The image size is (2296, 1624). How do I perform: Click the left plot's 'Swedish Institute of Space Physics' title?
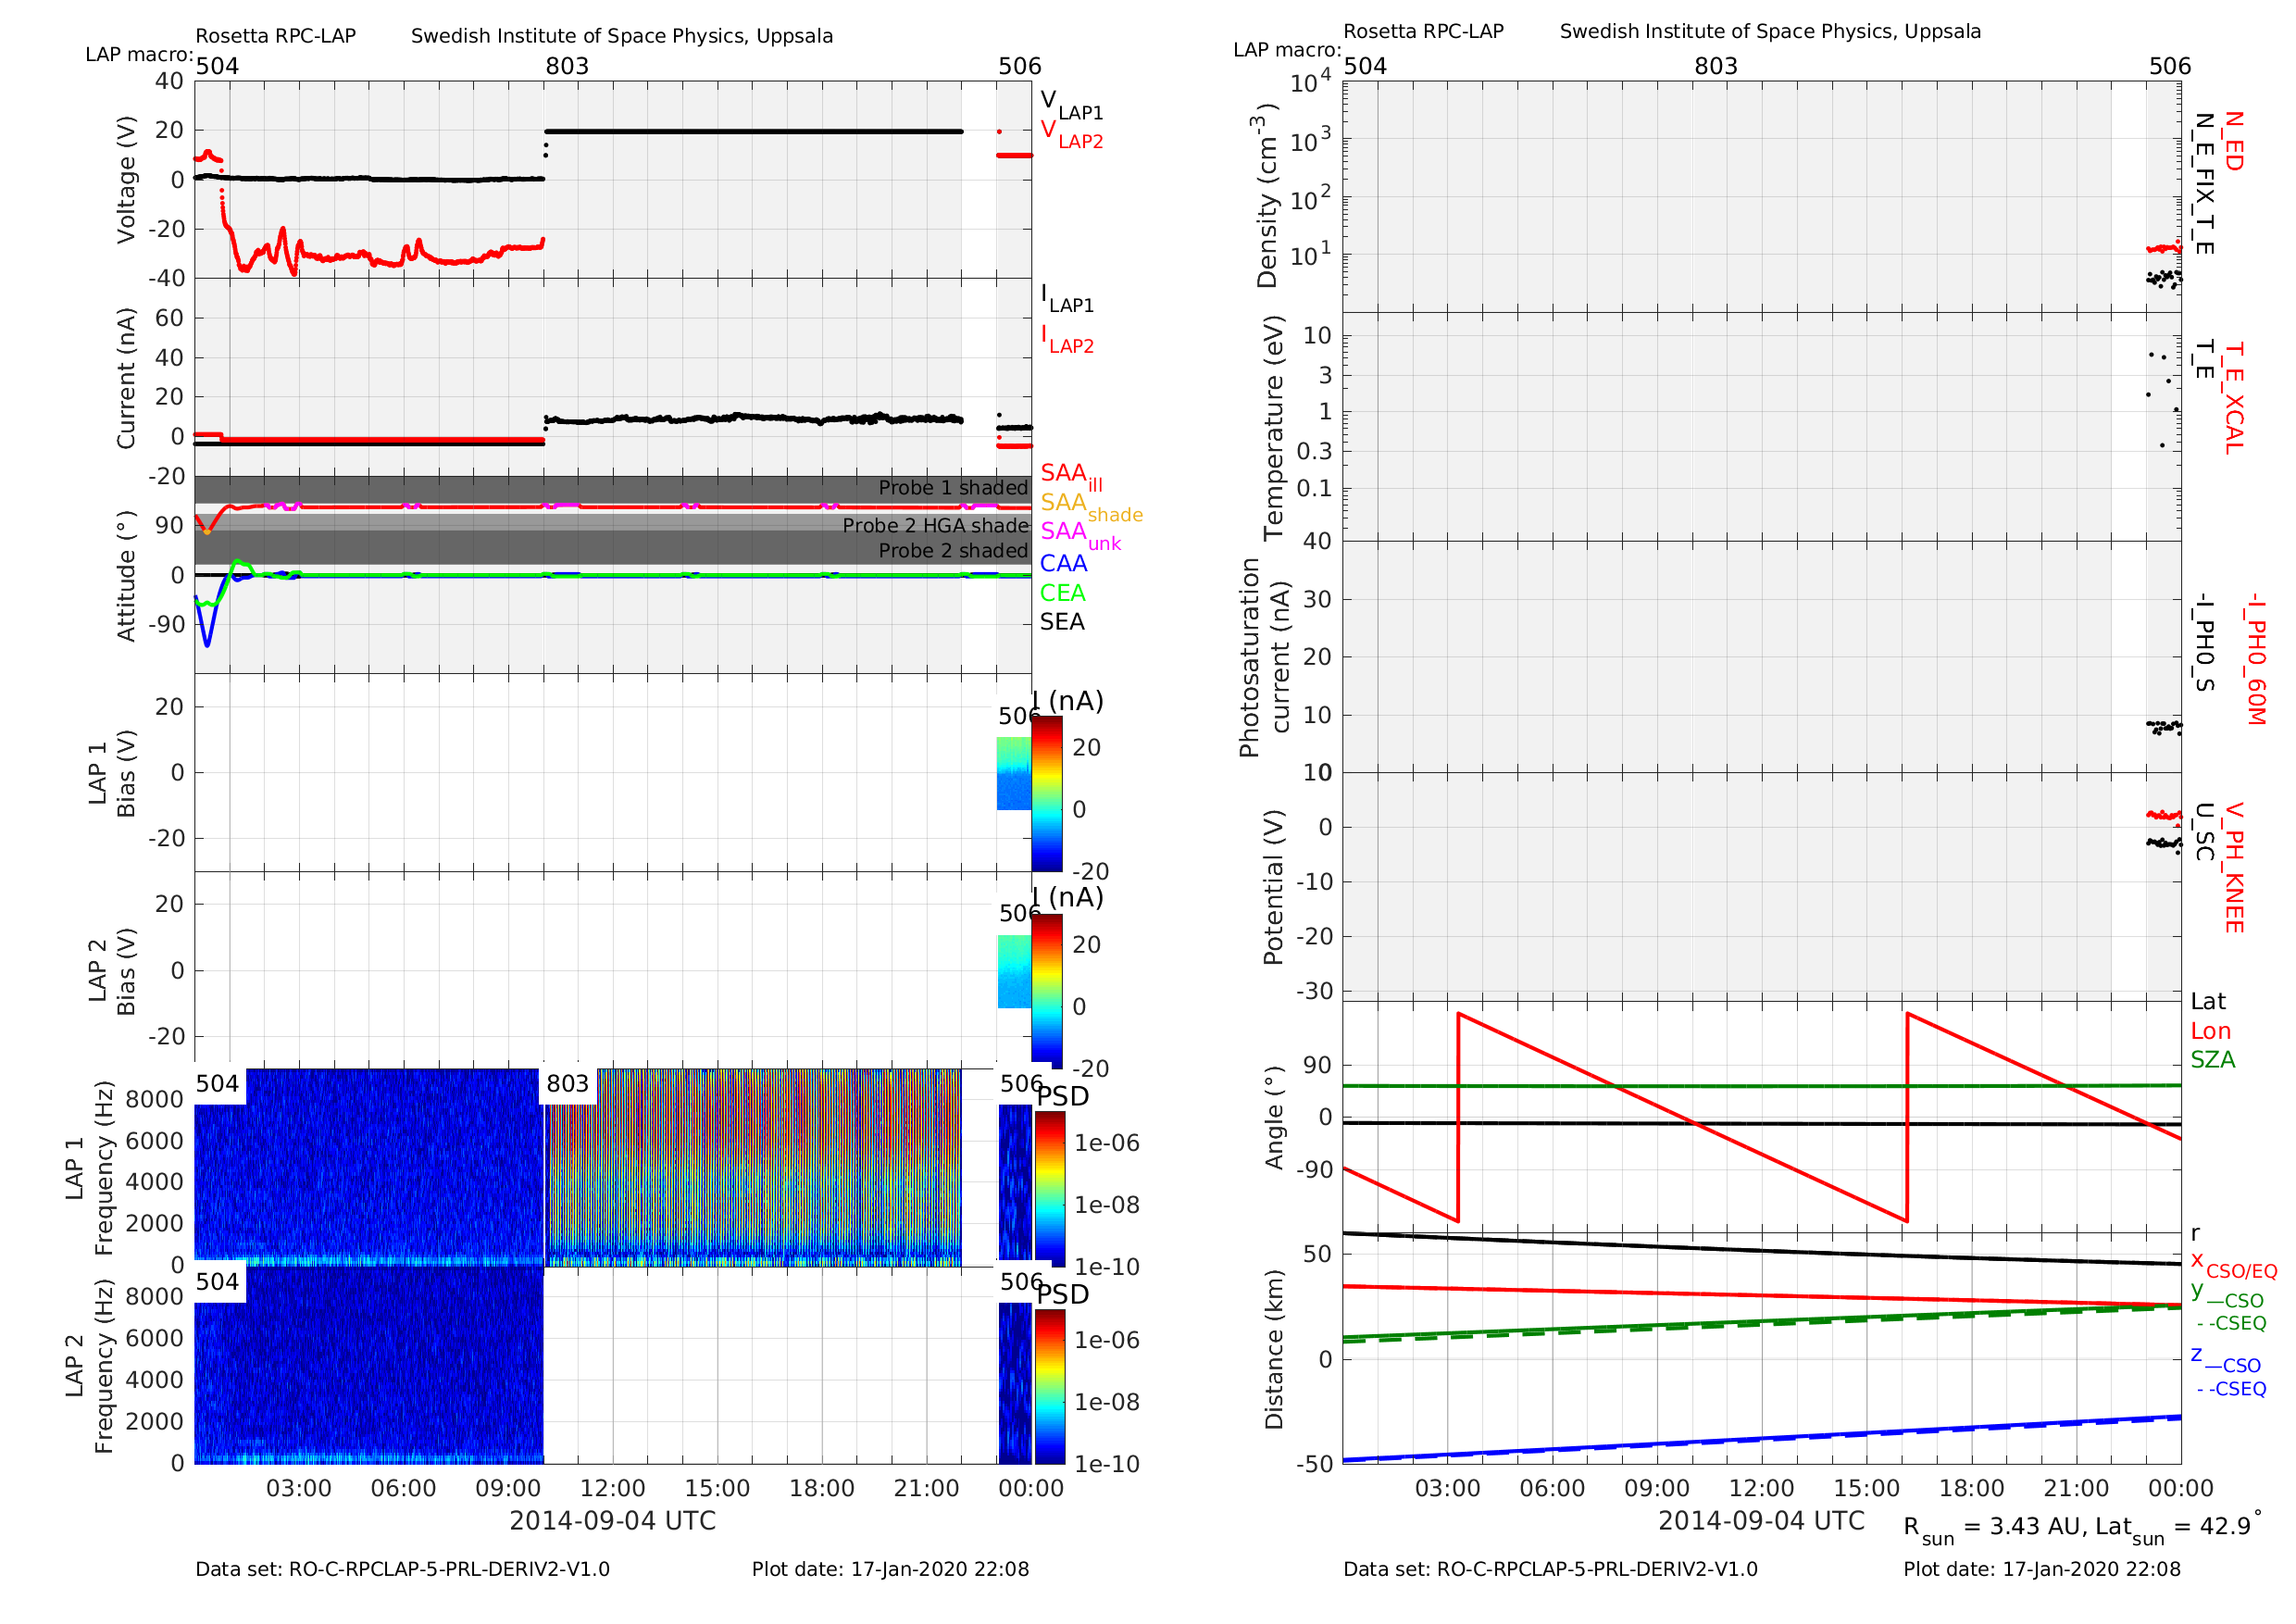pos(622,36)
